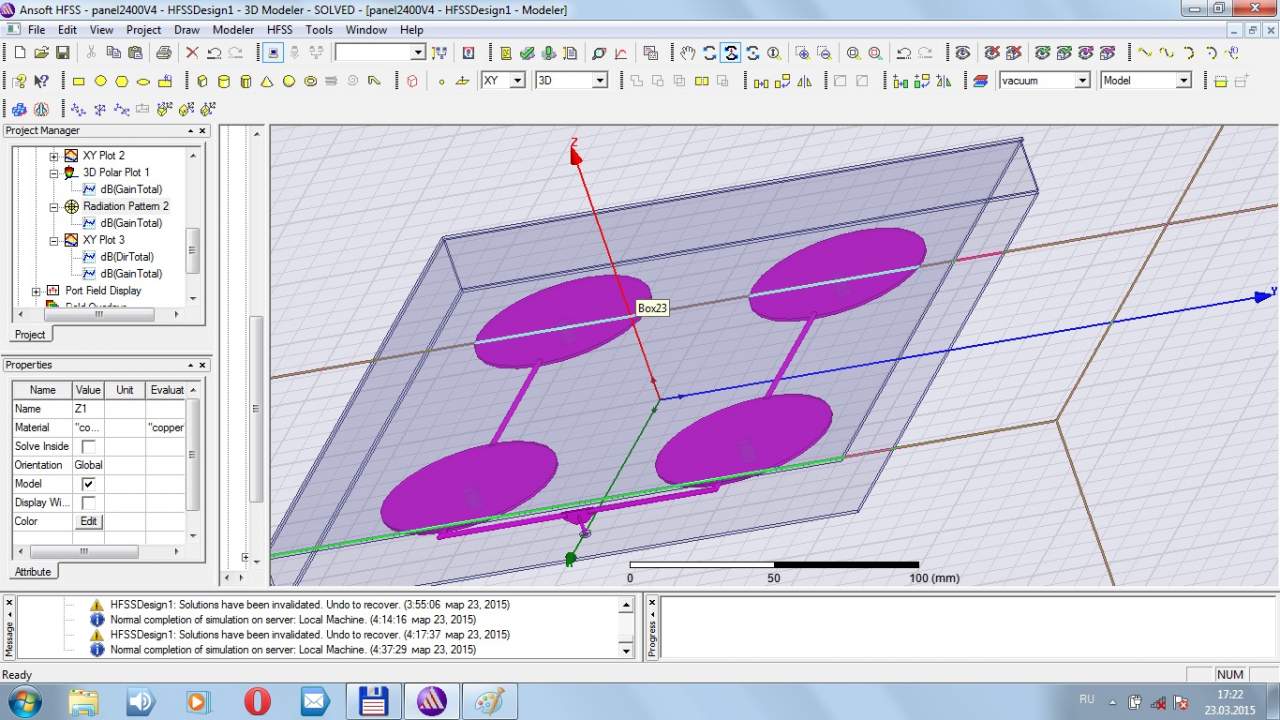Open the Modeler menu
This screenshot has width=1280, height=720.
pos(233,30)
